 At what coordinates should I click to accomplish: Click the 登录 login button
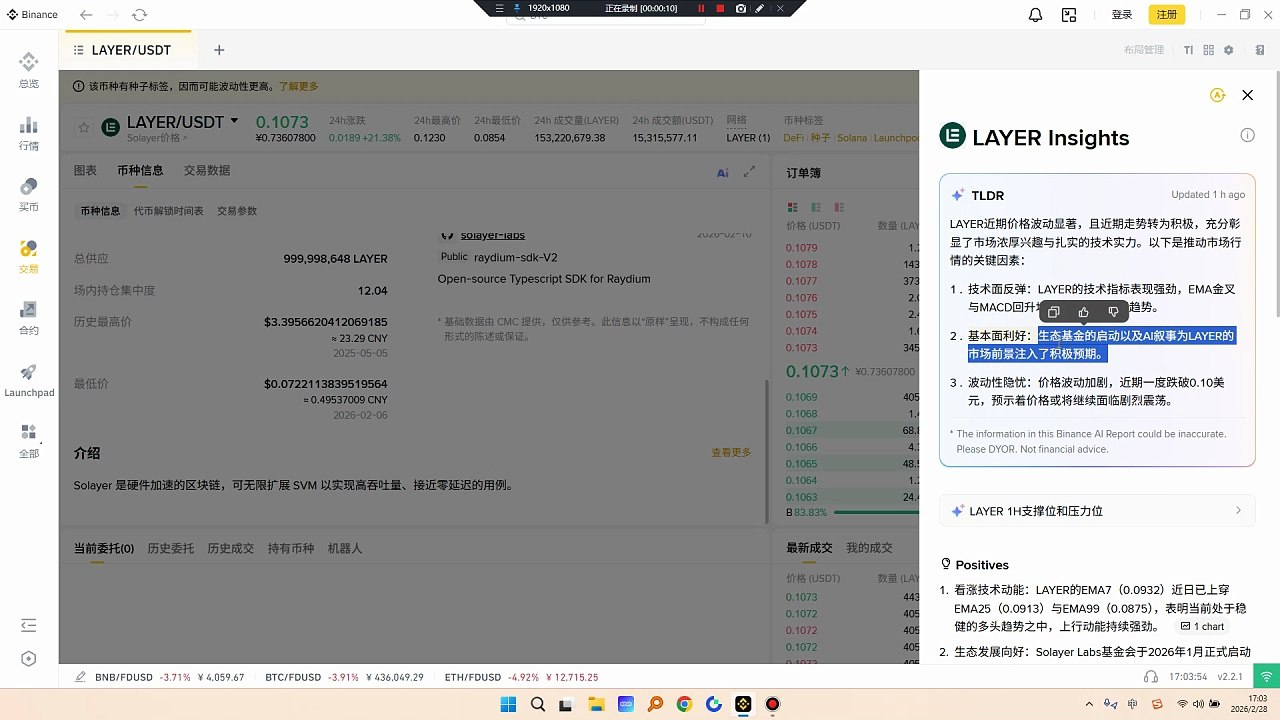(x=1122, y=15)
